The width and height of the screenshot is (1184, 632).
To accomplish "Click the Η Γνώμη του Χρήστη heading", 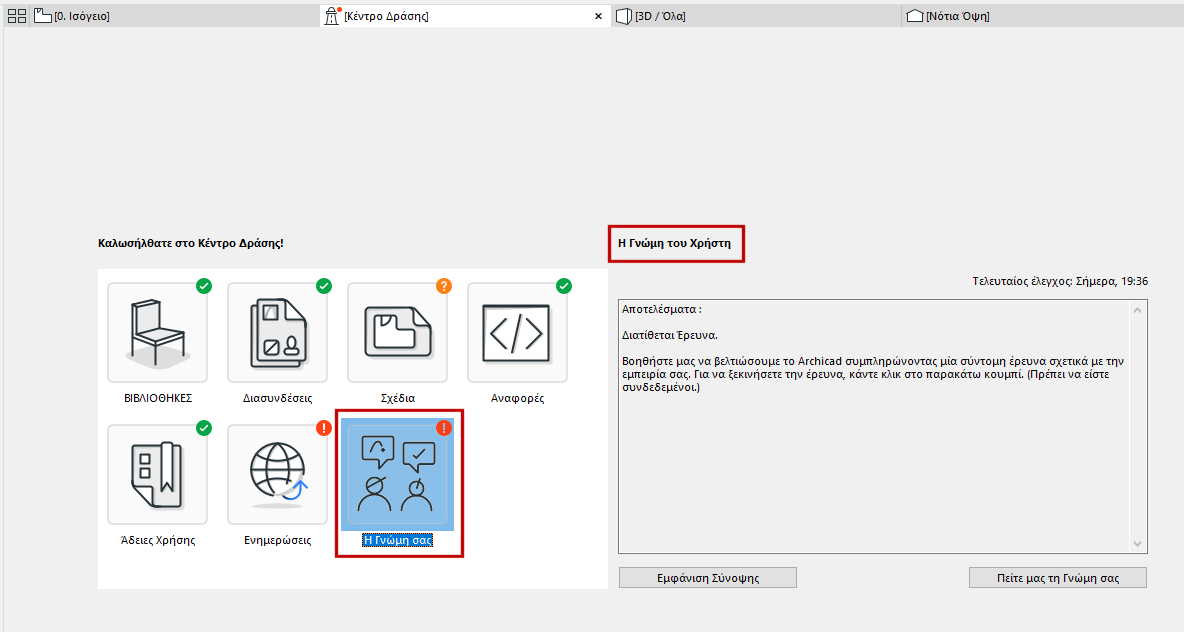I will point(674,243).
